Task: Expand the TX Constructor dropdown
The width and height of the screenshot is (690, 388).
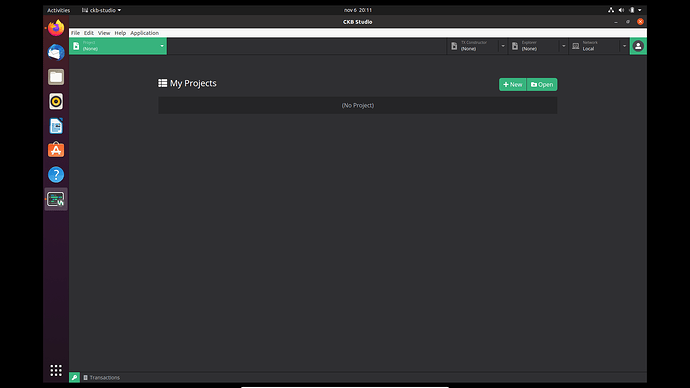Action: click(x=478, y=46)
